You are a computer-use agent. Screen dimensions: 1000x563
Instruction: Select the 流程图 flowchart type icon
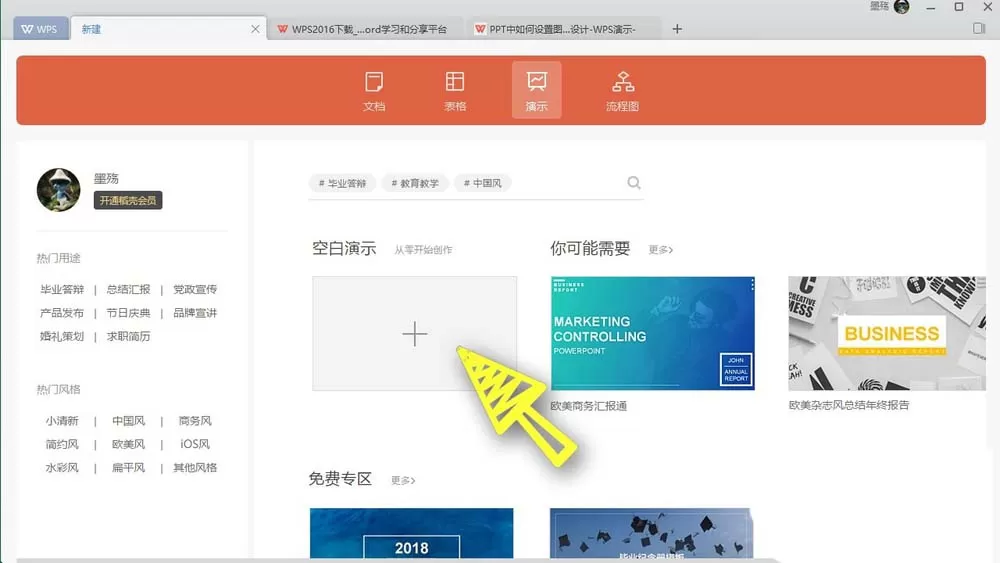[x=622, y=91]
